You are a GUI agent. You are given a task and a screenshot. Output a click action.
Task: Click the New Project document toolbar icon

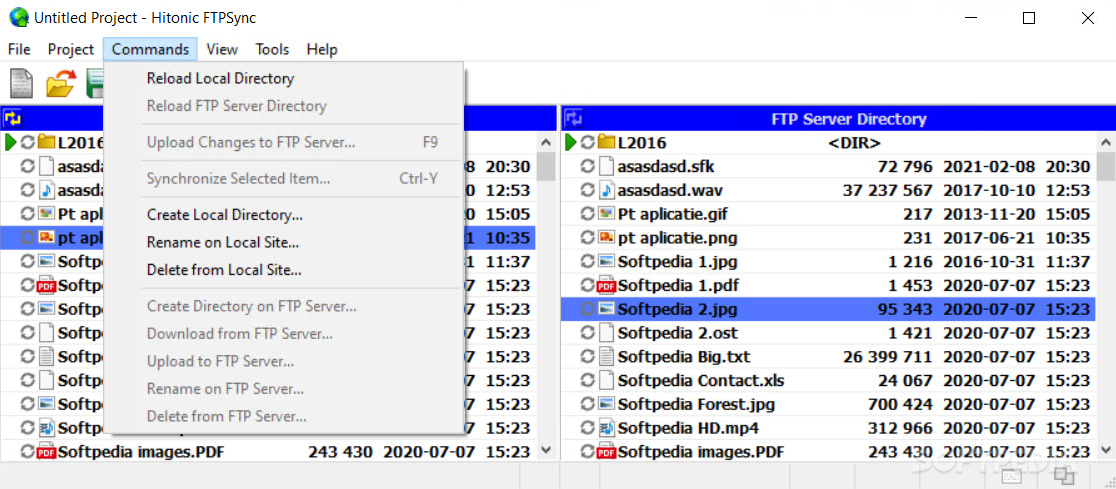(x=21, y=83)
